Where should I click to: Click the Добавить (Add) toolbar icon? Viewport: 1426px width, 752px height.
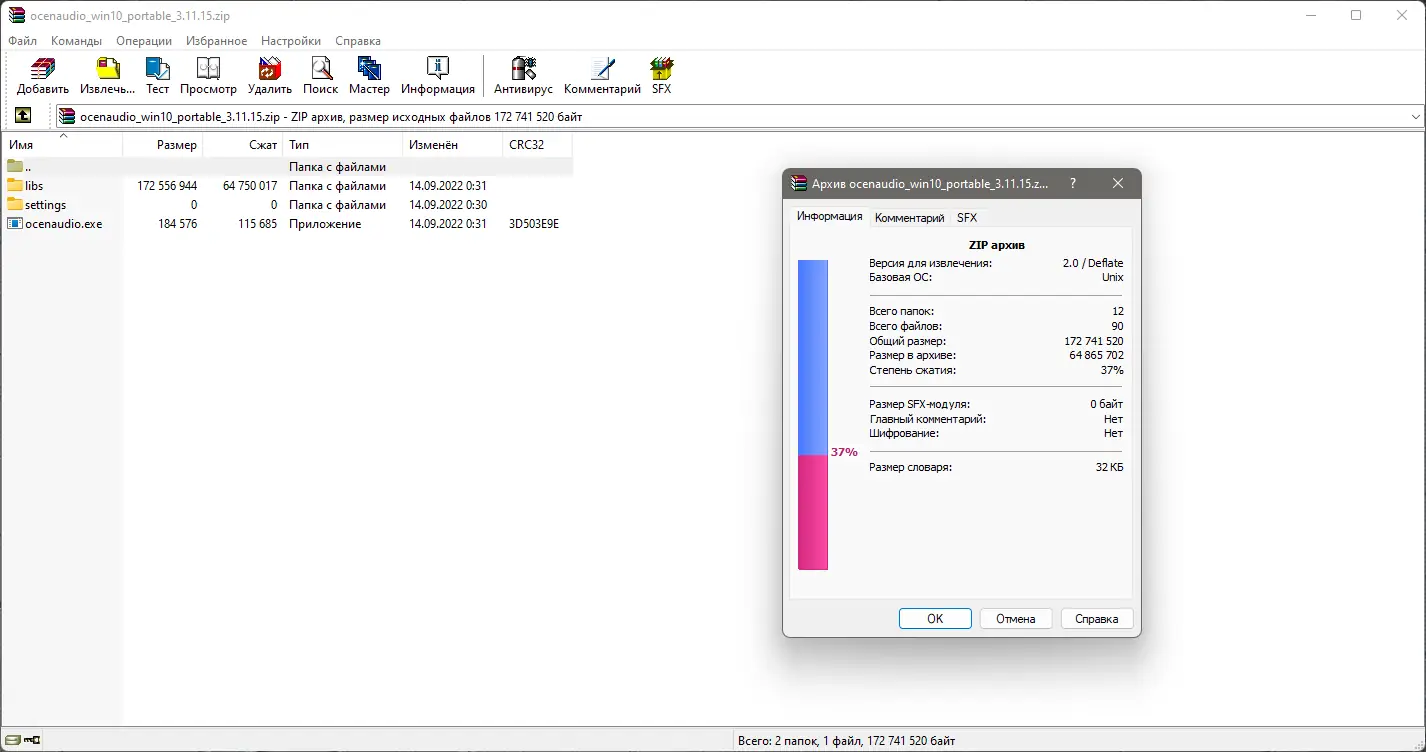pyautogui.click(x=43, y=69)
